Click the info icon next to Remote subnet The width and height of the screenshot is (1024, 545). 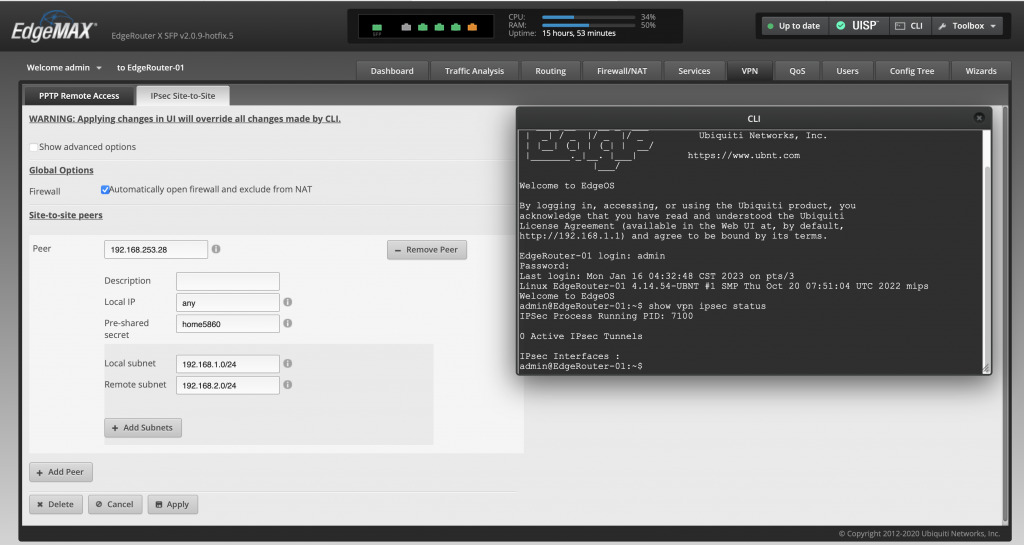pos(287,385)
